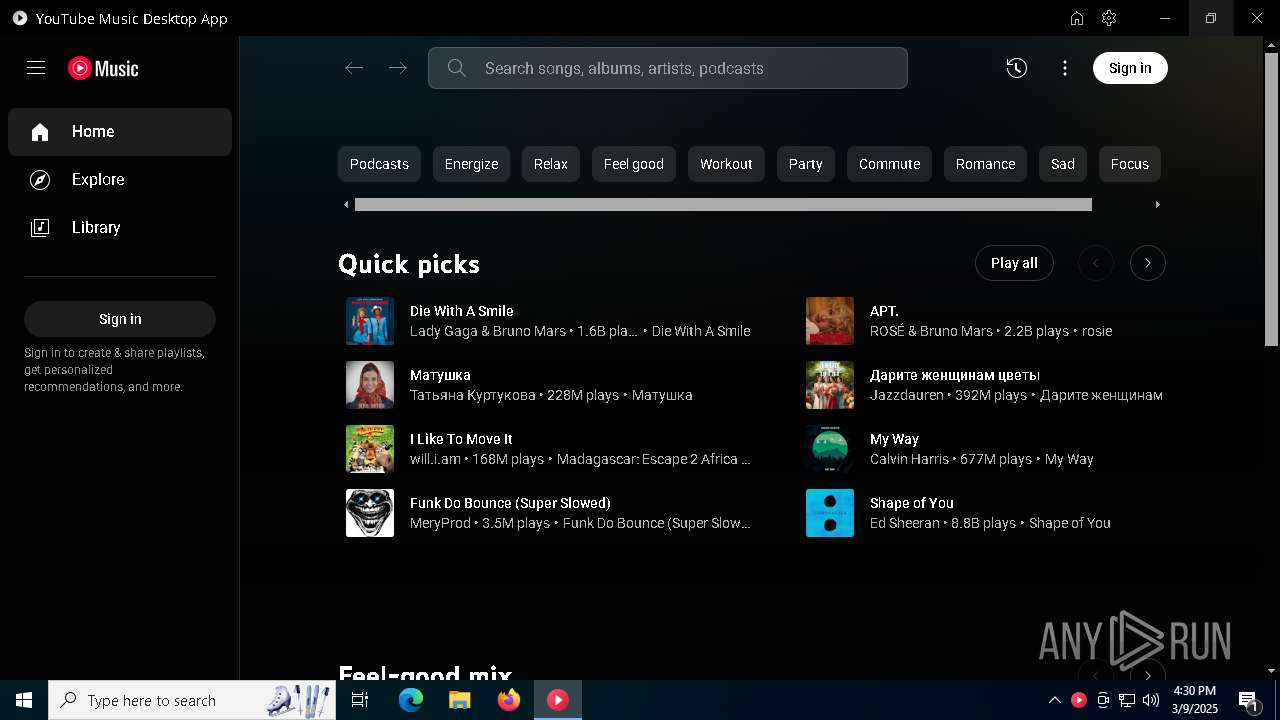Launch Microsoft Edge from the taskbar
This screenshot has width=1280, height=720.
click(x=411, y=700)
